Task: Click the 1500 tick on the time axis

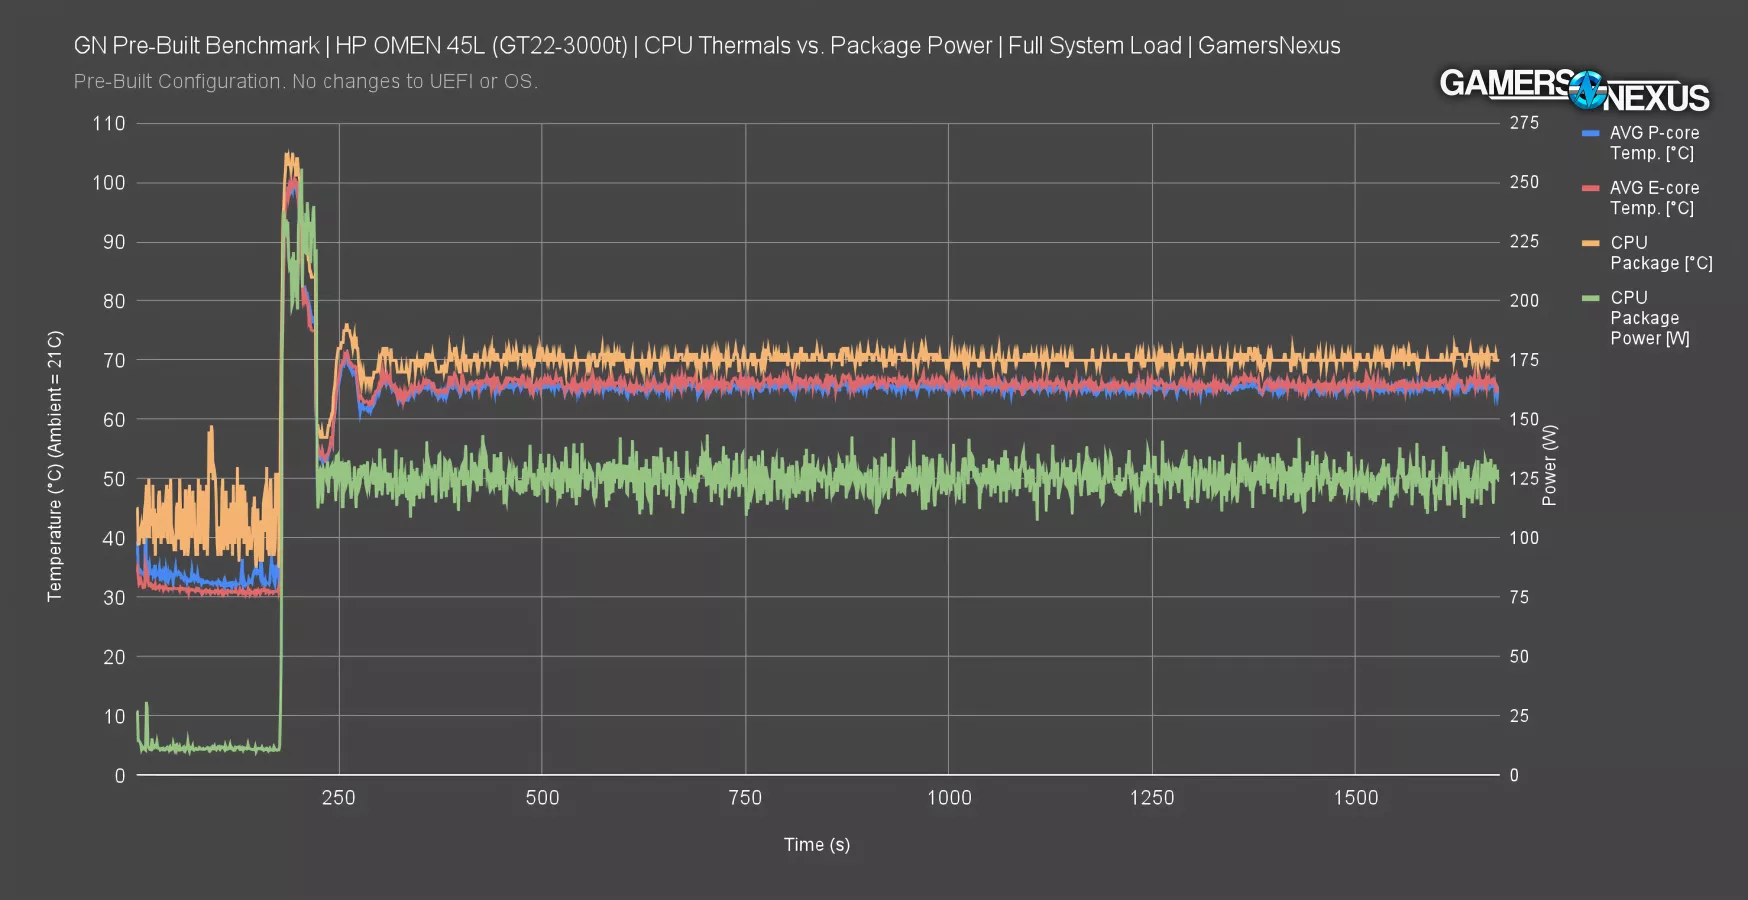Action: point(1355,798)
